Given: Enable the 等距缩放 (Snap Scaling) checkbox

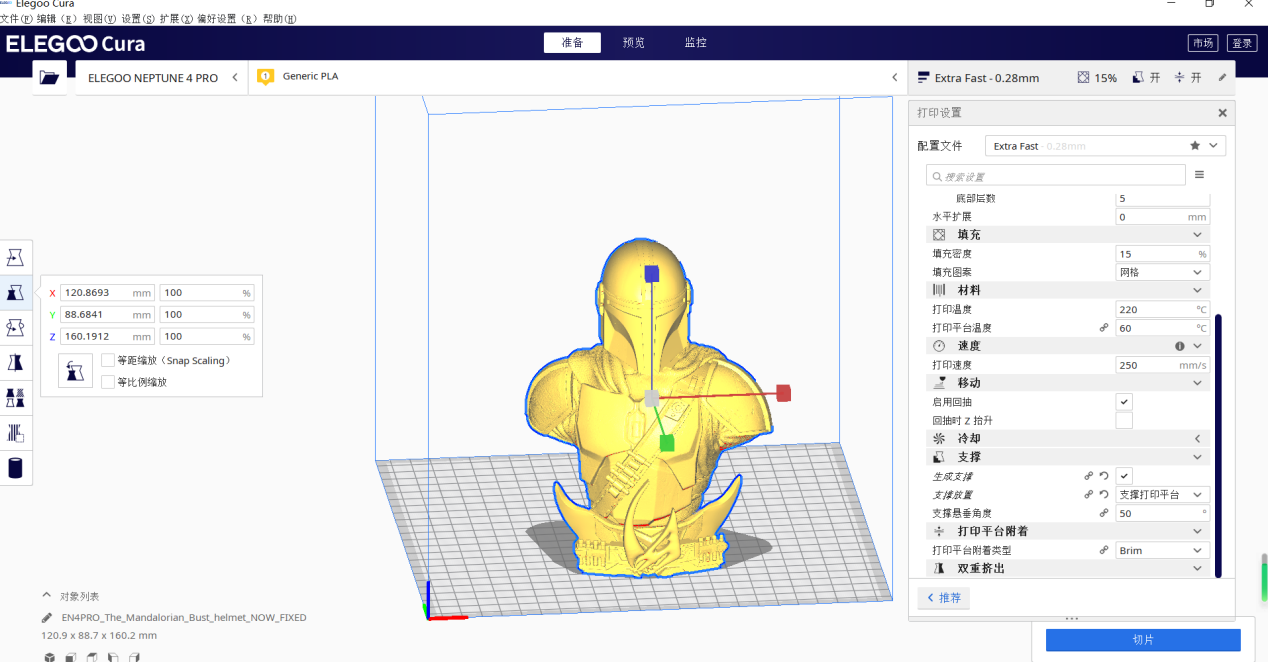Looking at the screenshot, I should click(108, 360).
